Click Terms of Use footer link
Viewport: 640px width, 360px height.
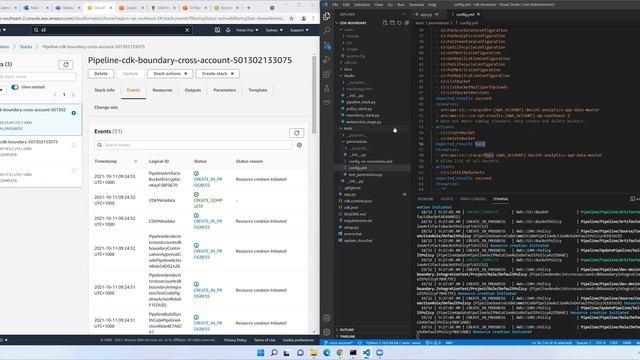click(x=264, y=340)
